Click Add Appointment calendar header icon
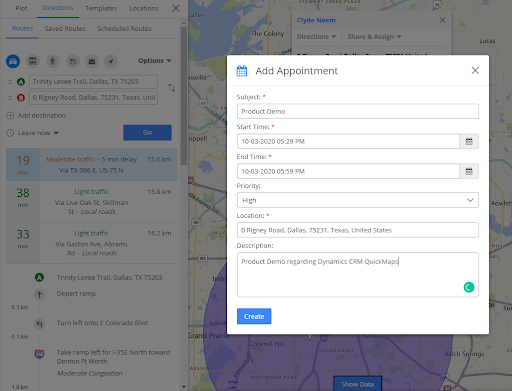Screen dimensions: 512x391 [242, 71]
